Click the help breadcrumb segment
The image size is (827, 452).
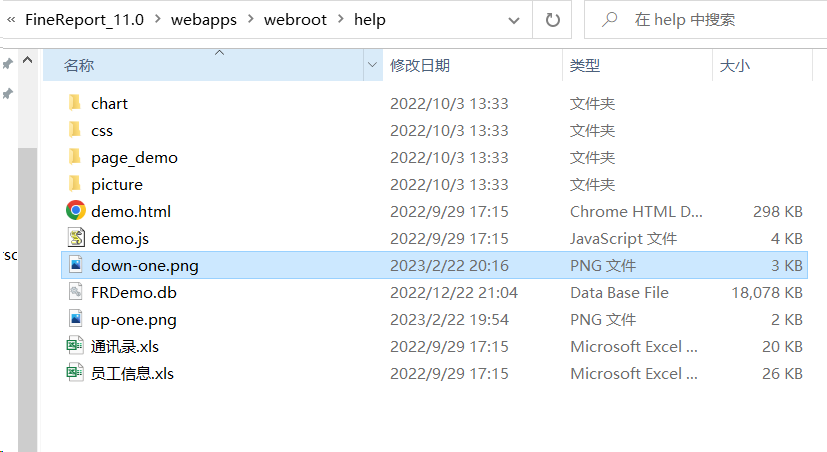370,20
